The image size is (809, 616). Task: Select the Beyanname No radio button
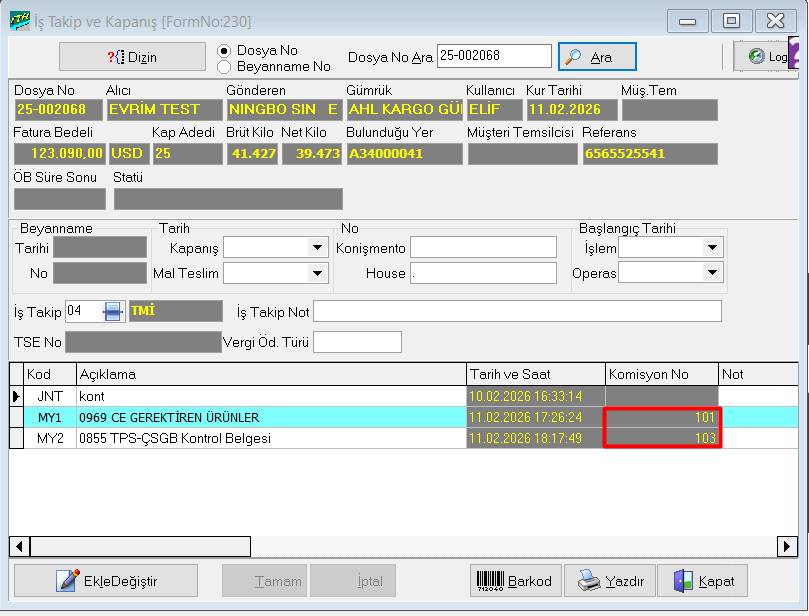[x=224, y=67]
